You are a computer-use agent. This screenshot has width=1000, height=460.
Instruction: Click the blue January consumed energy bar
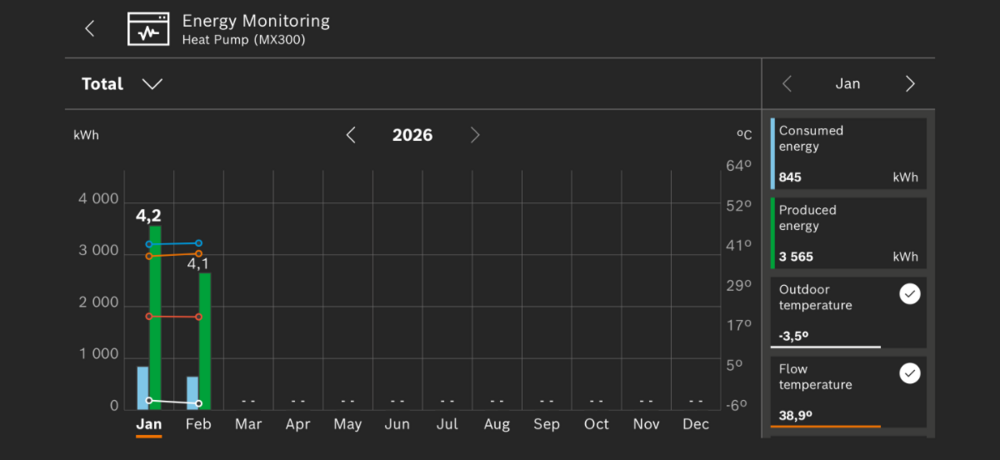(143, 388)
